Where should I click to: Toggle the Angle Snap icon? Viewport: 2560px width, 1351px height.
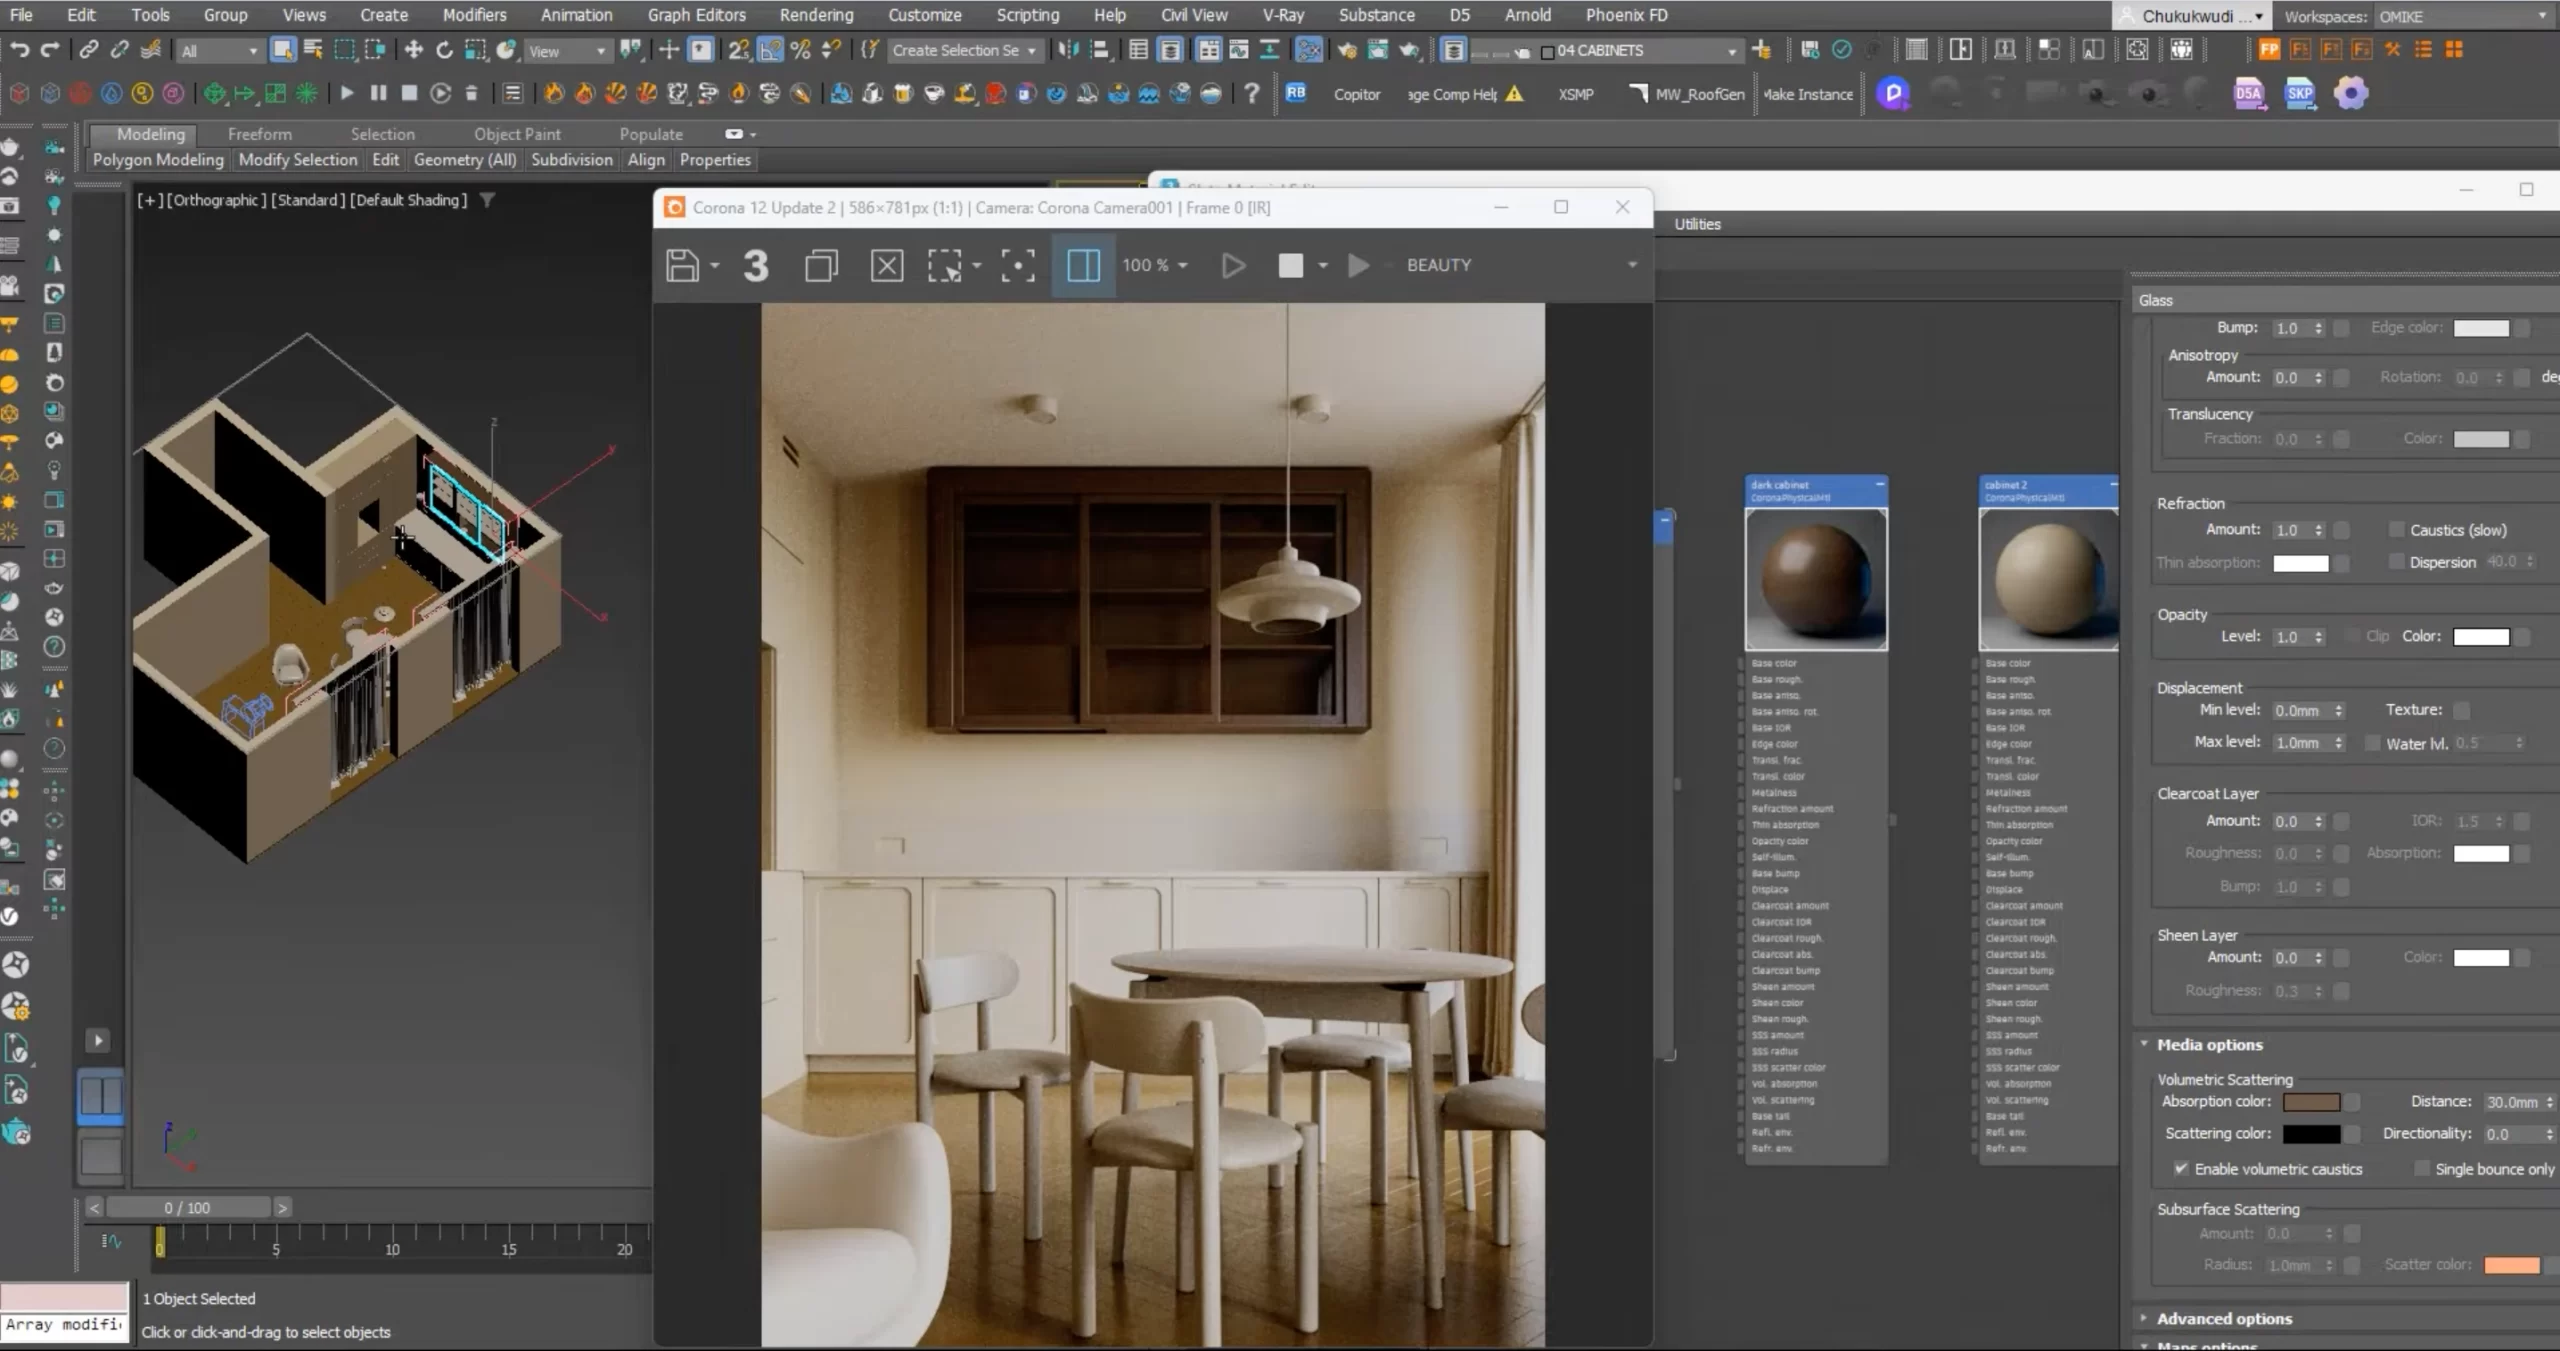770,50
